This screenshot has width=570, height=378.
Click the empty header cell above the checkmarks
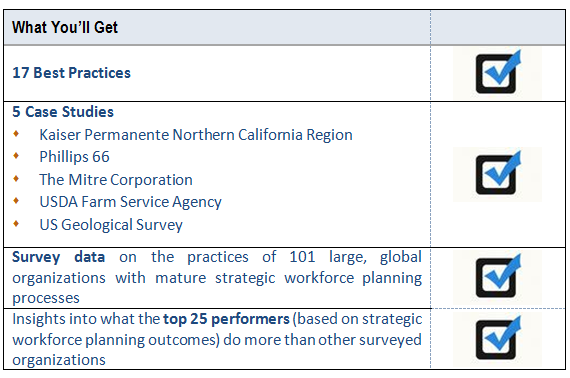pyautogui.click(x=498, y=28)
